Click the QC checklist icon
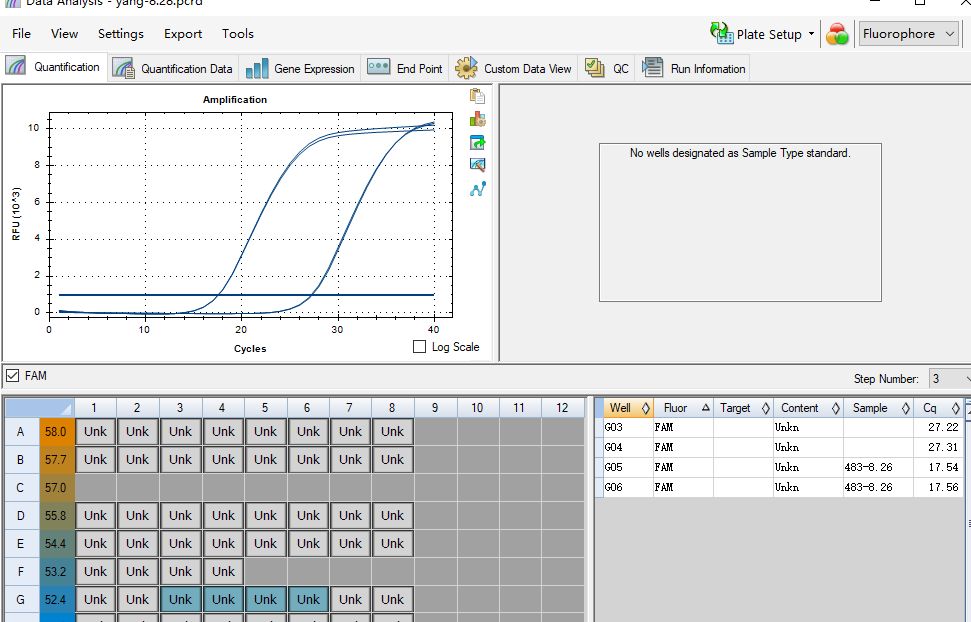The height and width of the screenshot is (622, 971). pyautogui.click(x=594, y=68)
